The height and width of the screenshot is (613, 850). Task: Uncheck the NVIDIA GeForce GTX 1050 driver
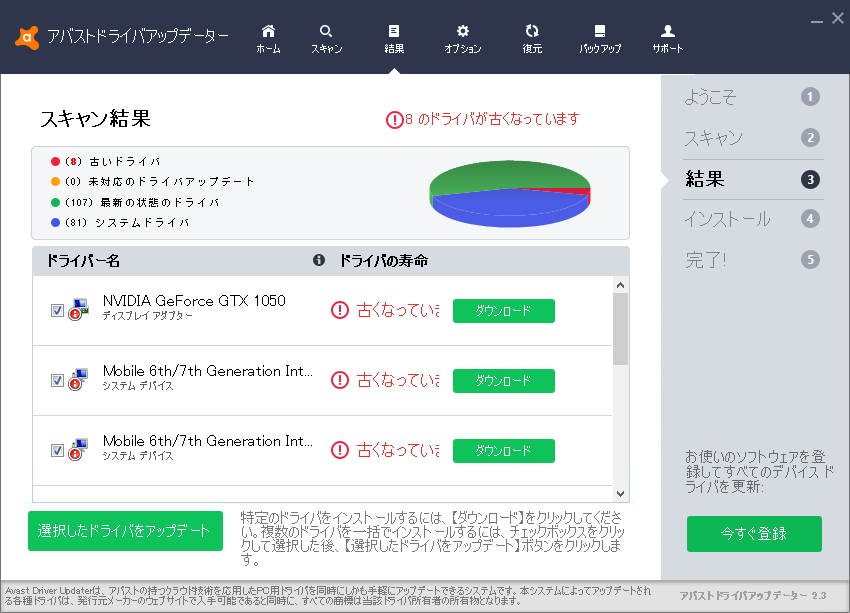point(58,310)
